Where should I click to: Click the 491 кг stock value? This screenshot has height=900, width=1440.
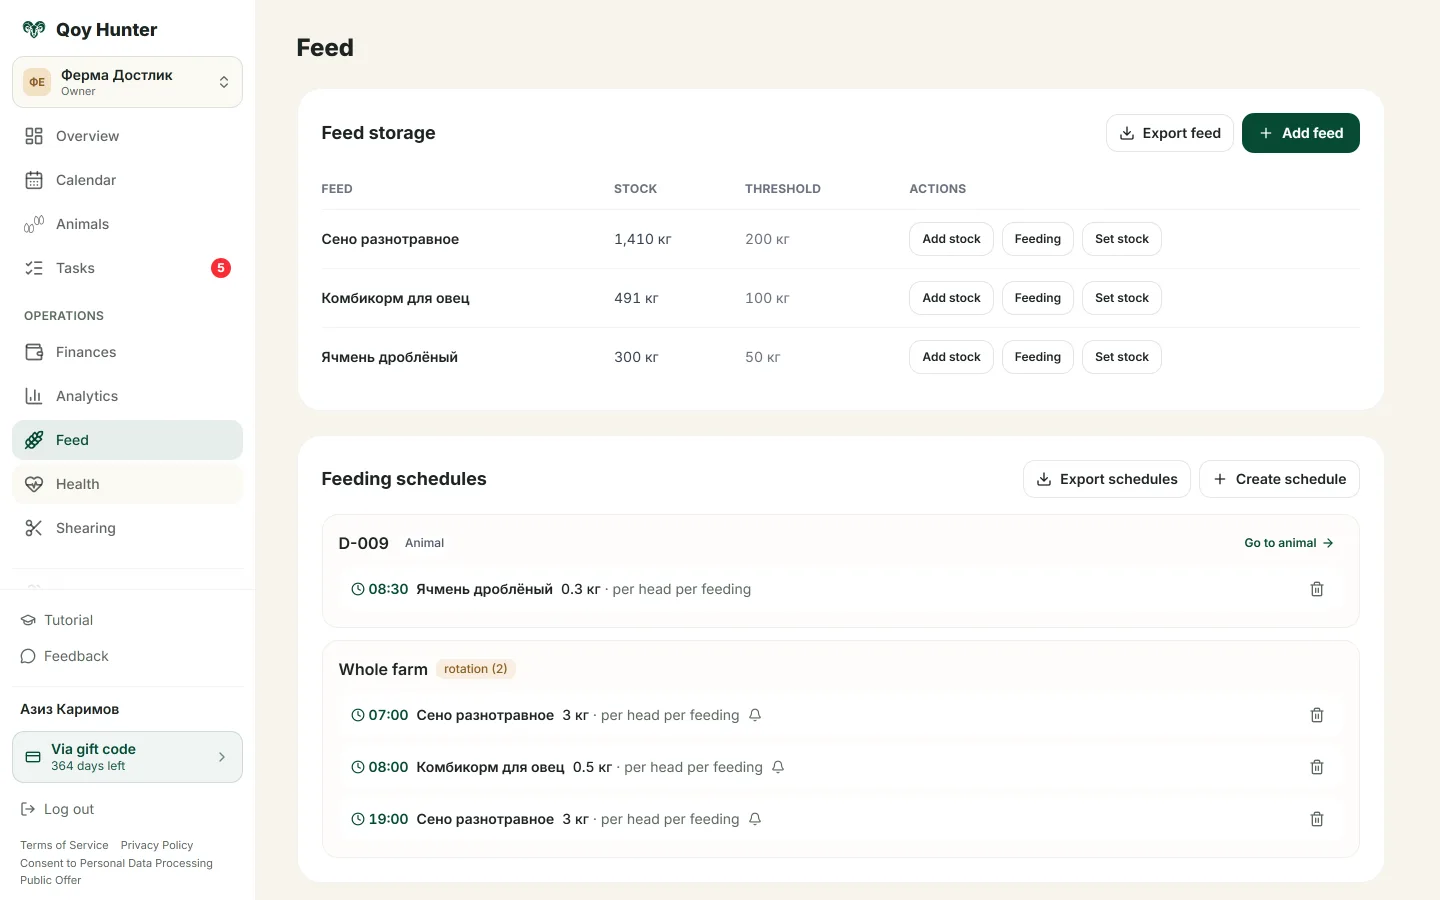coord(636,298)
